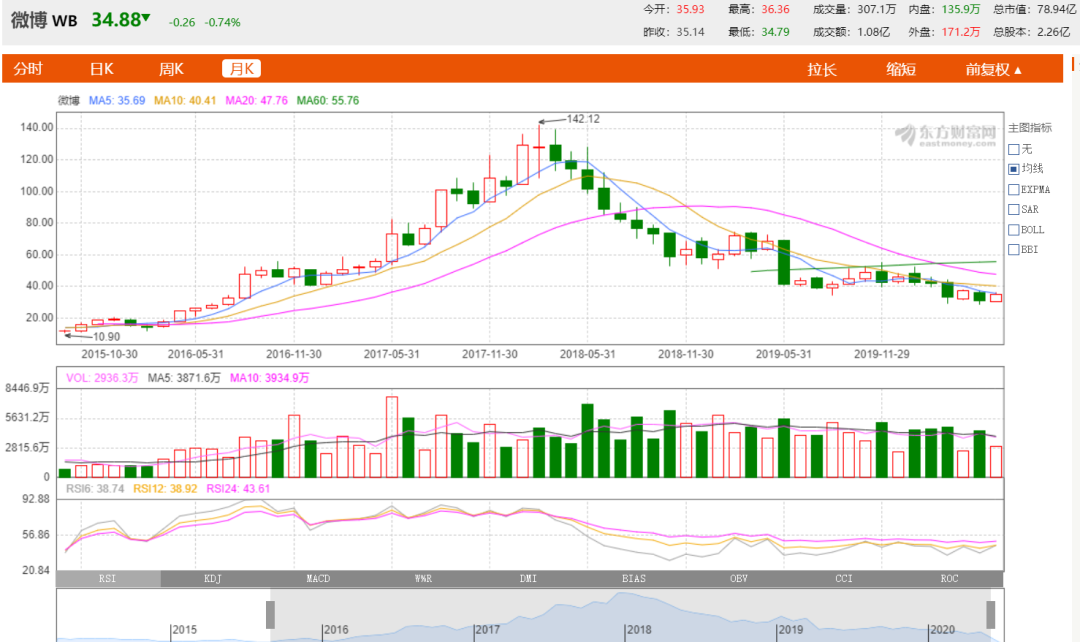Select the W%R indicator tab
This screenshot has width=1080, height=642.
(424, 579)
